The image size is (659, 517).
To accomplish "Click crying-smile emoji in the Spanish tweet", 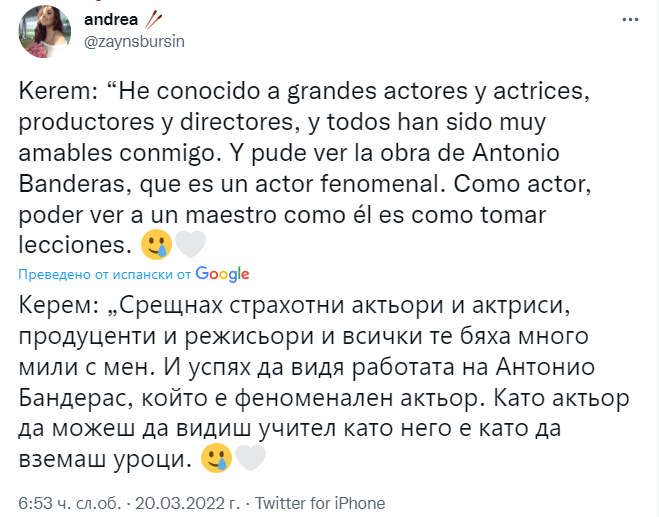I will (154, 243).
